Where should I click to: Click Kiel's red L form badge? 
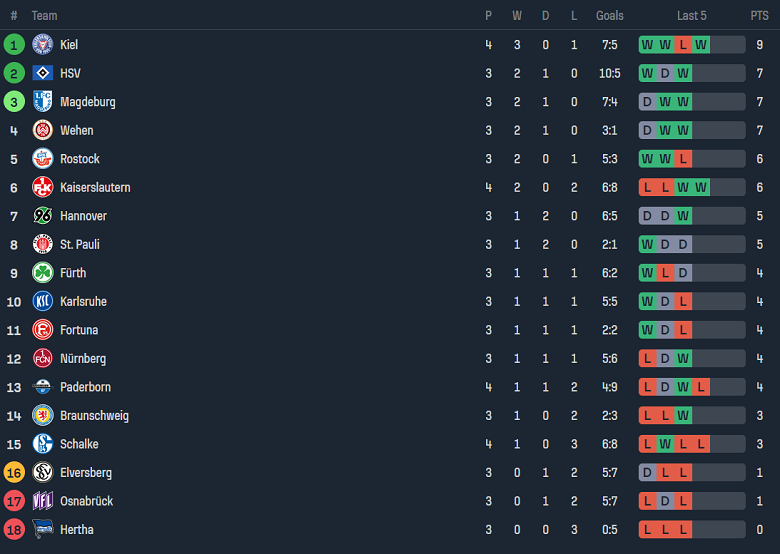[x=683, y=45]
